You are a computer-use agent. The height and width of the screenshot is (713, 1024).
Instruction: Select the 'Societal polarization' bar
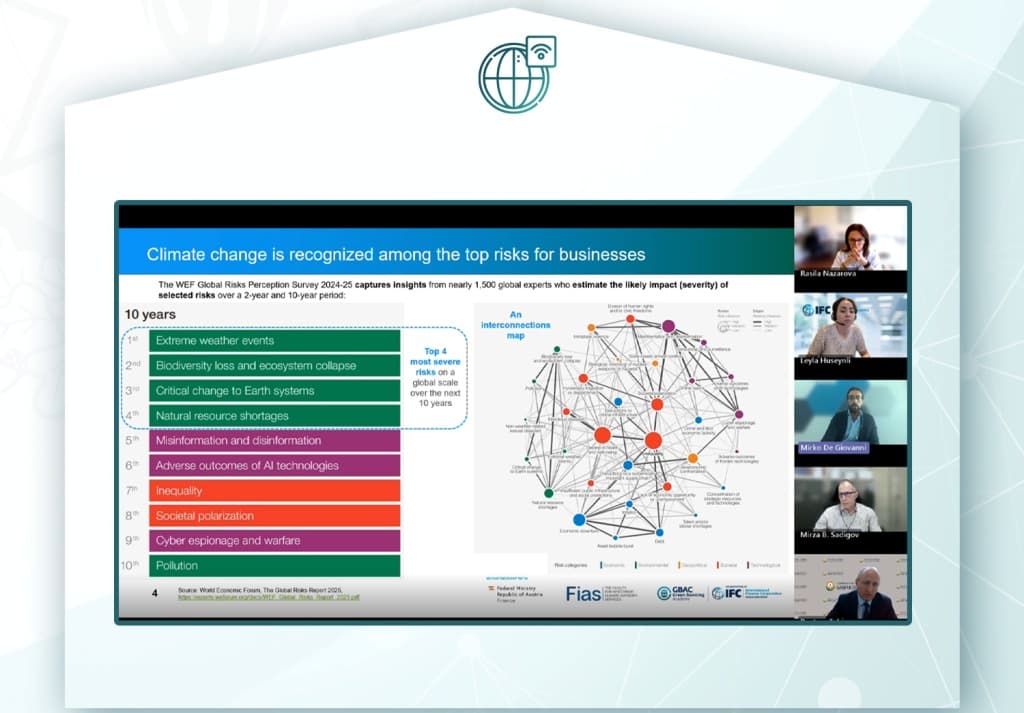274,516
